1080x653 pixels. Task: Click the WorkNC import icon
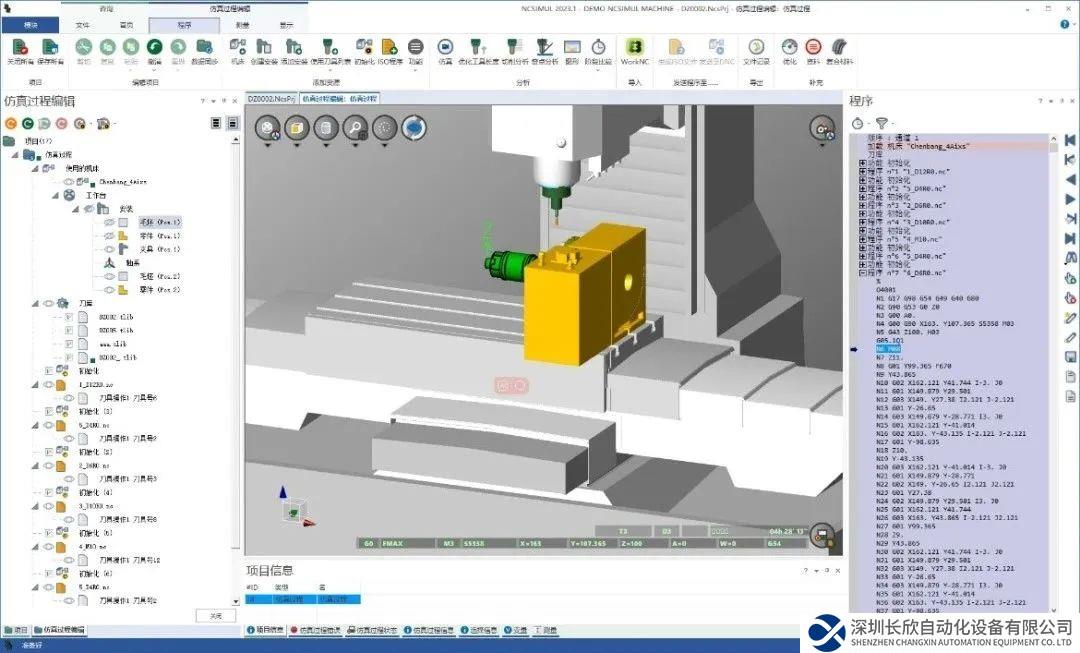pos(634,49)
